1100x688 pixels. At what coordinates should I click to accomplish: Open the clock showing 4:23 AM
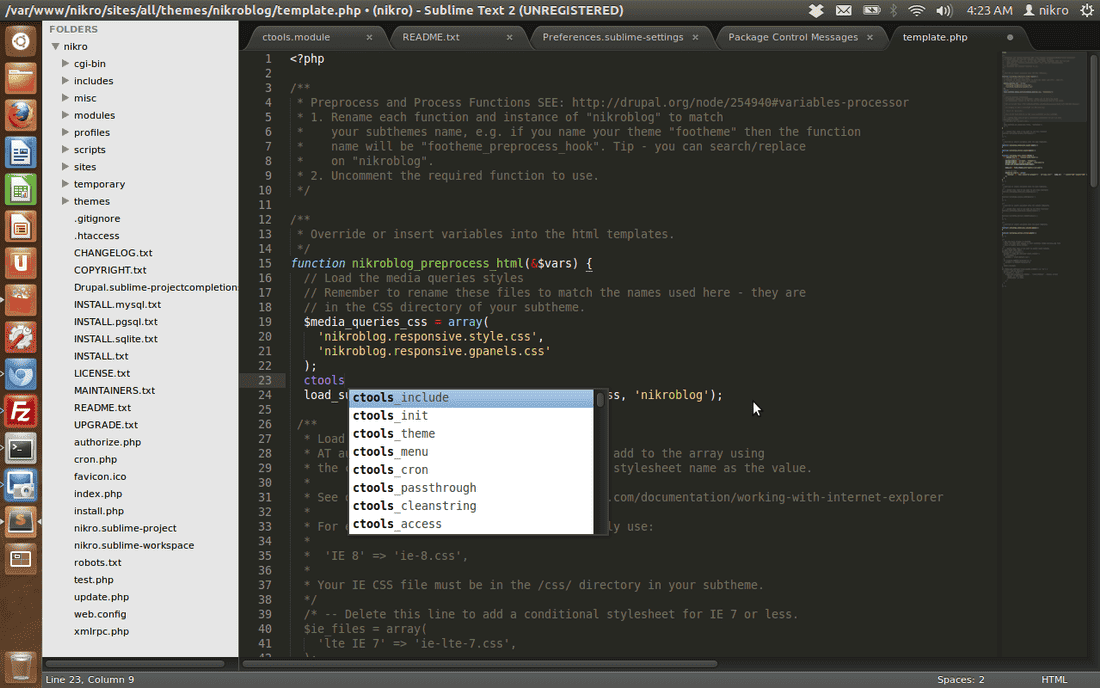(x=989, y=11)
